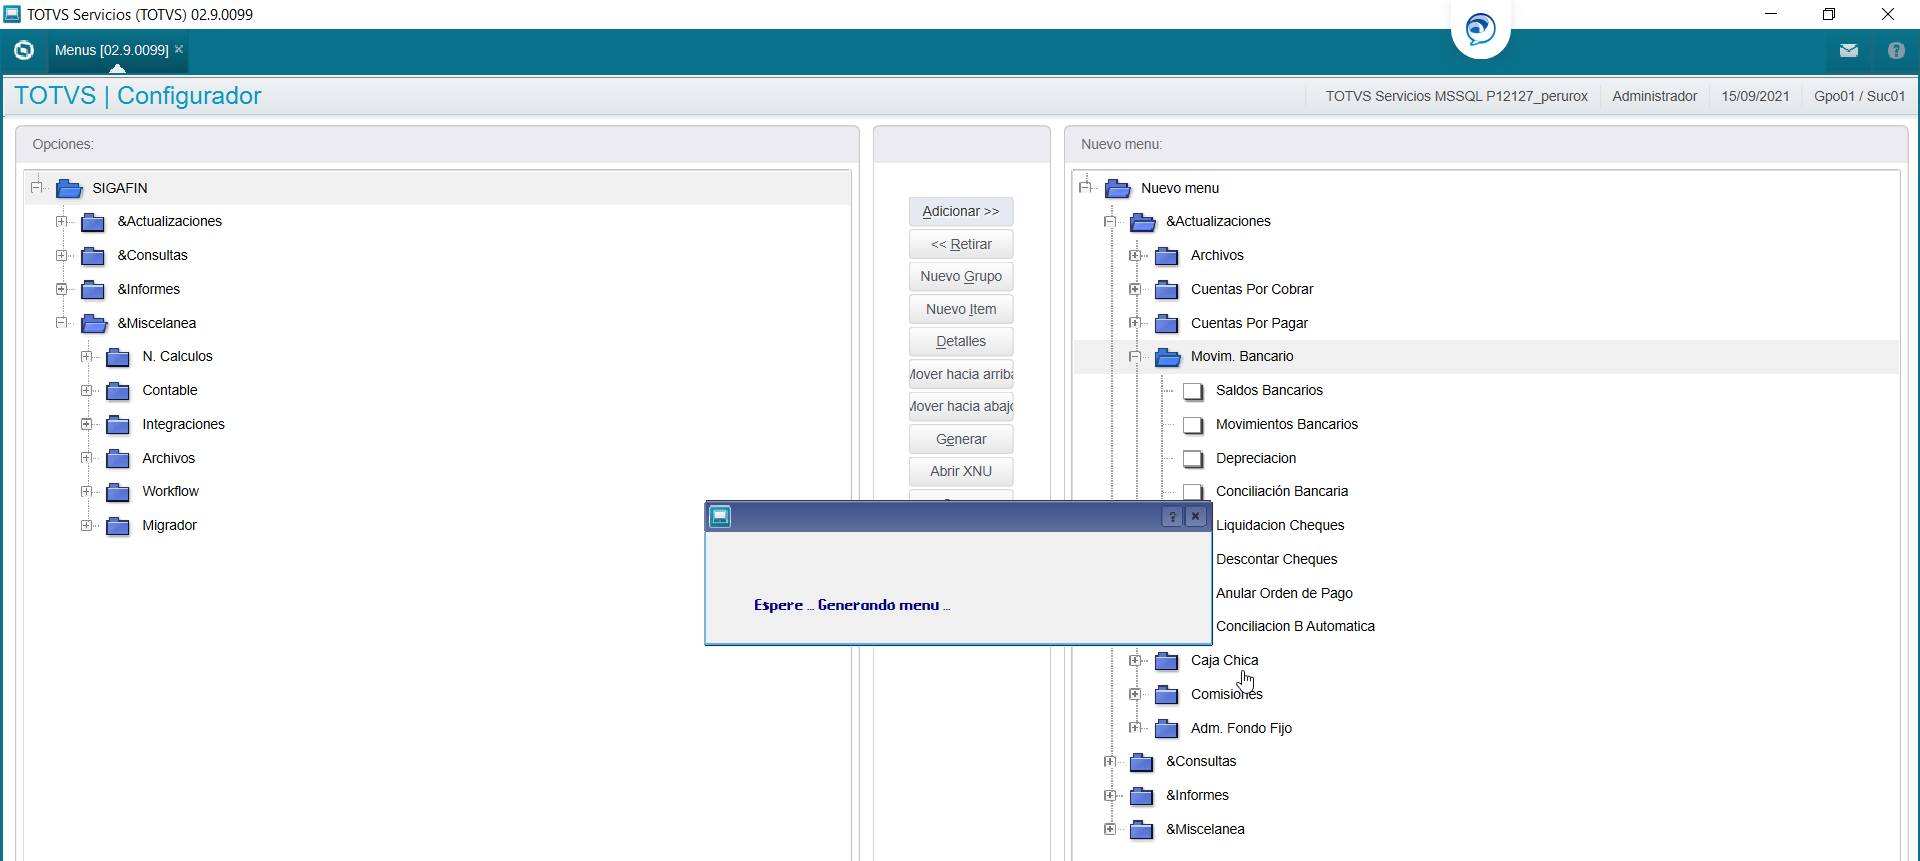This screenshot has height=861, width=1920.
Task: Collapse the Nuevo menu root node
Action: 1085,187
